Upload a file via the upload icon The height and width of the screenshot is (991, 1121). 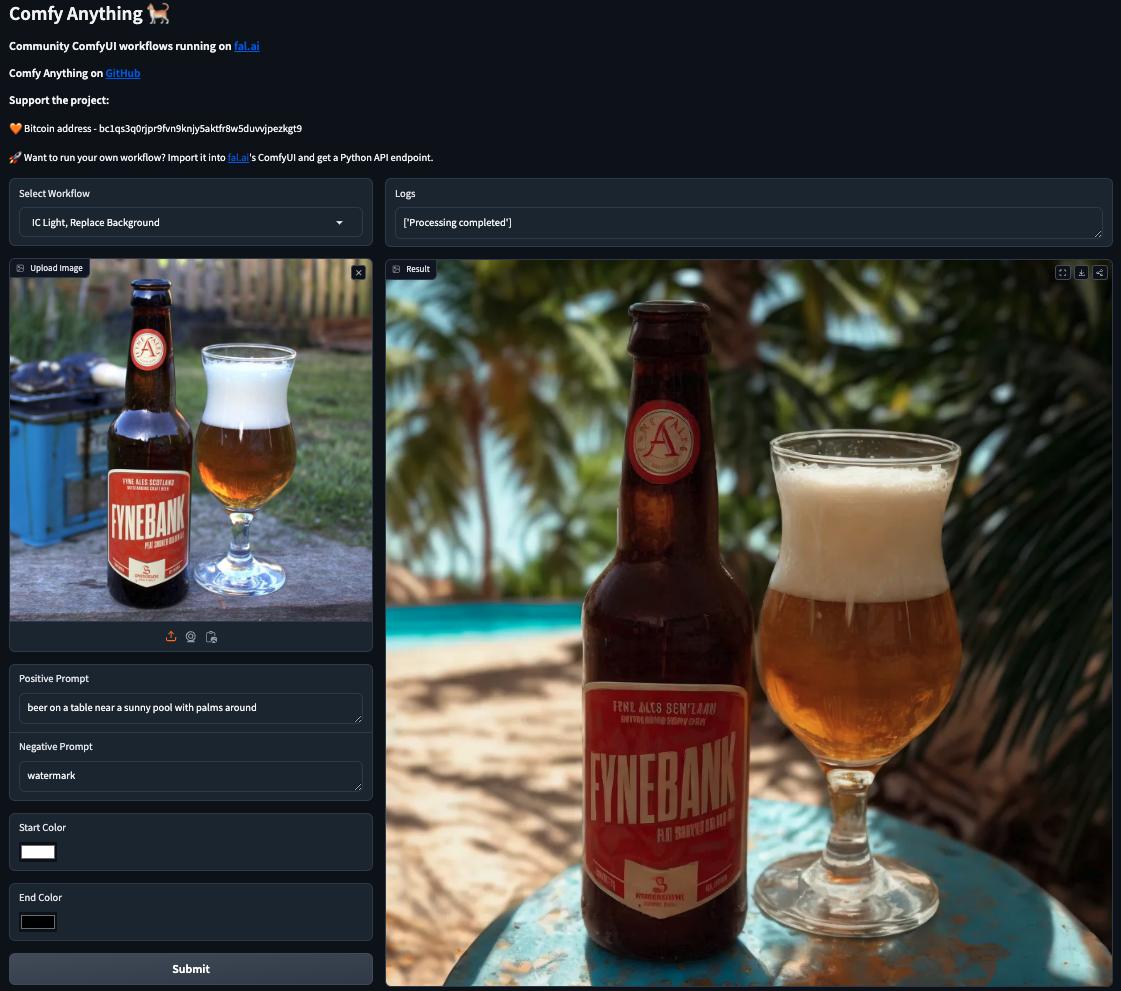point(171,636)
